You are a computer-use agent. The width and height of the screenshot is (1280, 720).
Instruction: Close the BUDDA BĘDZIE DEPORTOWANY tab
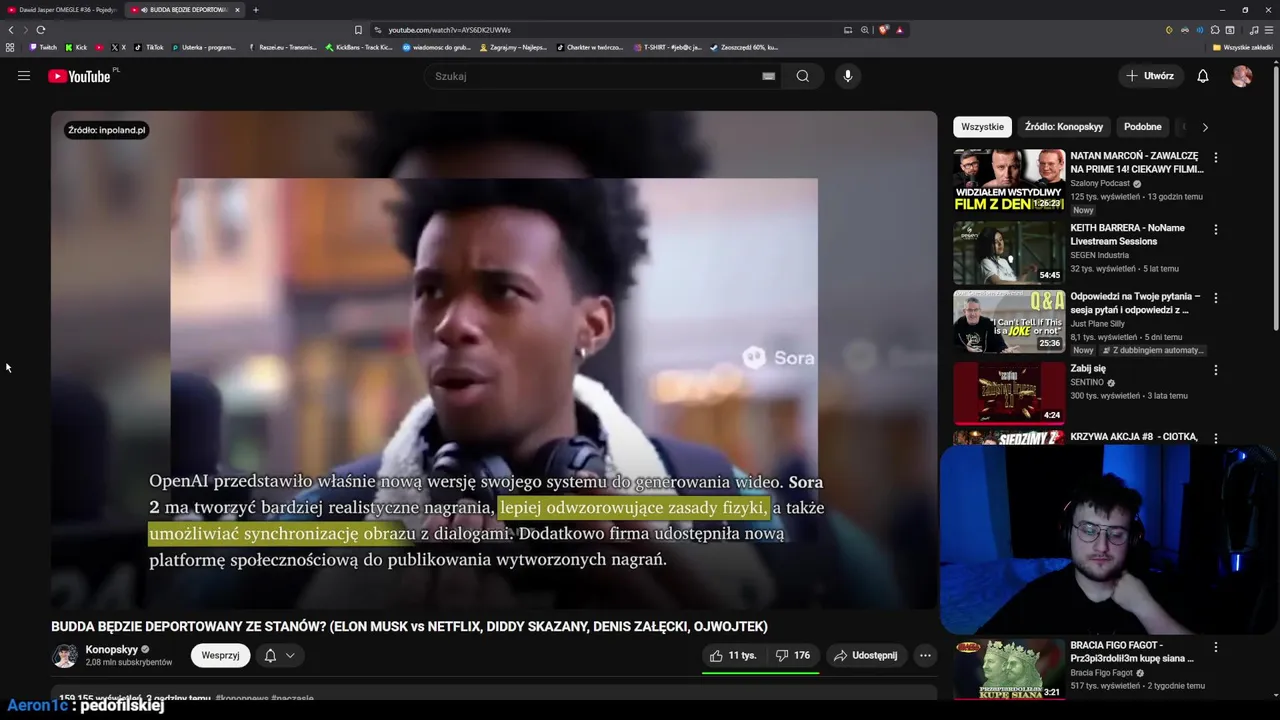point(237,10)
